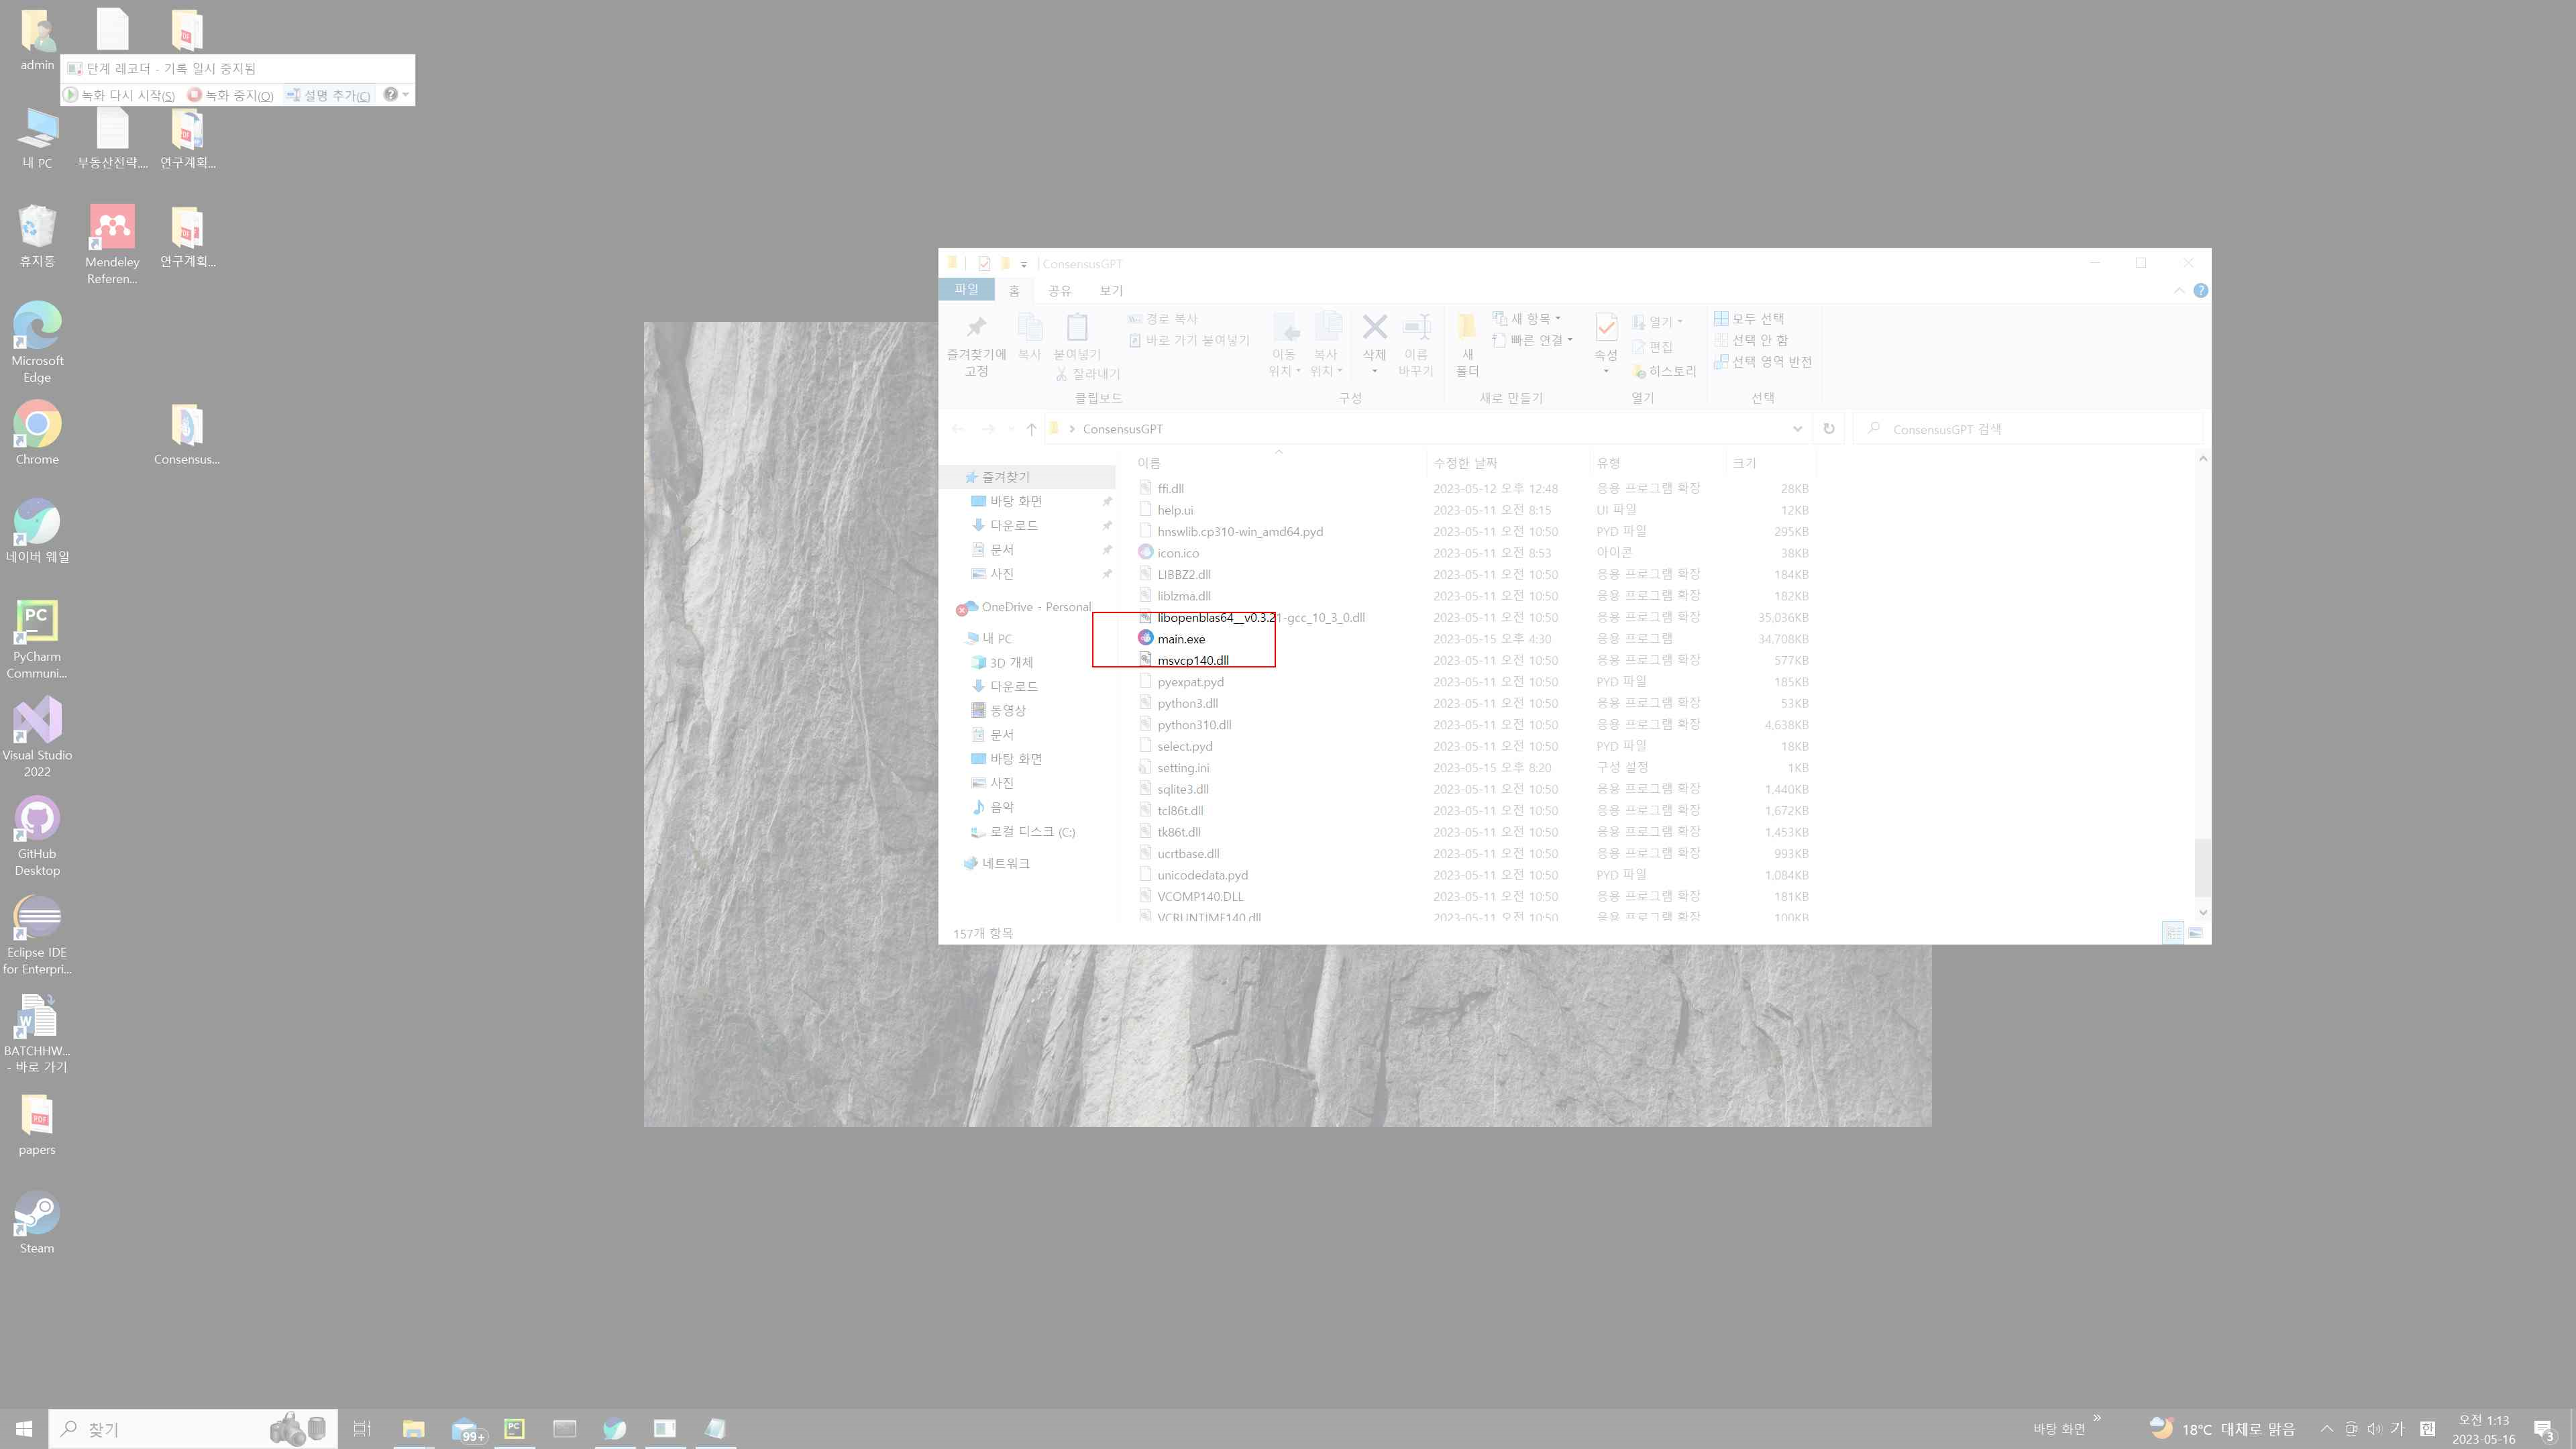The height and width of the screenshot is (1449, 2576).
Task: Copy the file using ribbon 복사 icon
Action: (x=1031, y=340)
